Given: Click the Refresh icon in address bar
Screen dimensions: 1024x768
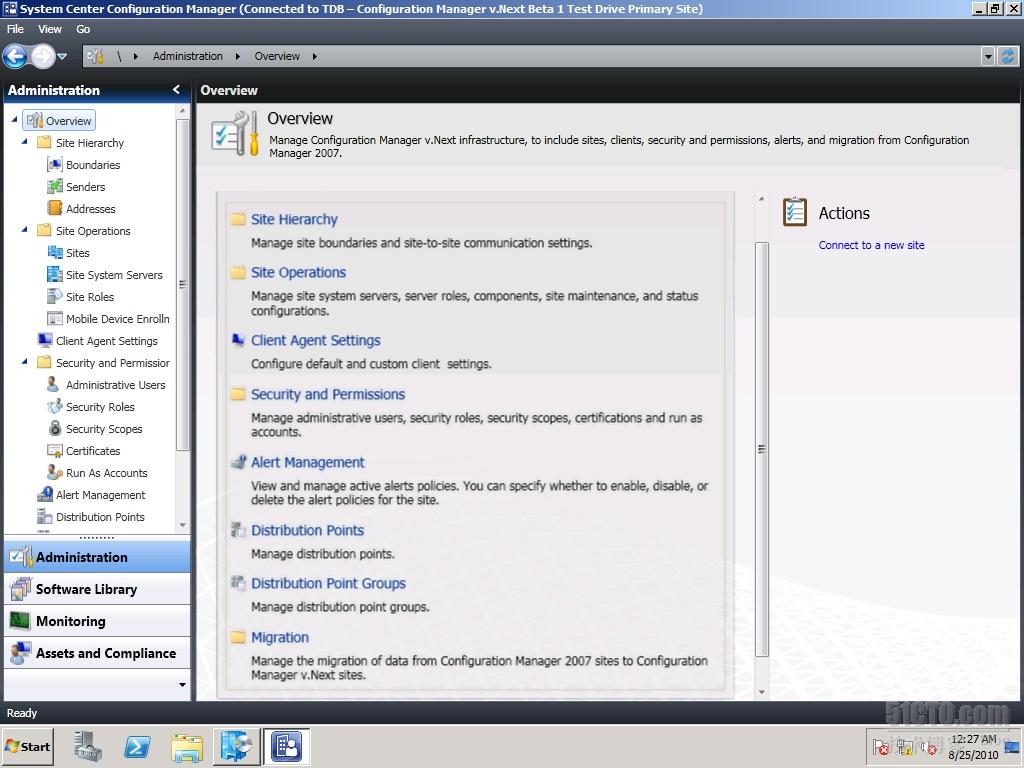Looking at the screenshot, I should [1008, 56].
